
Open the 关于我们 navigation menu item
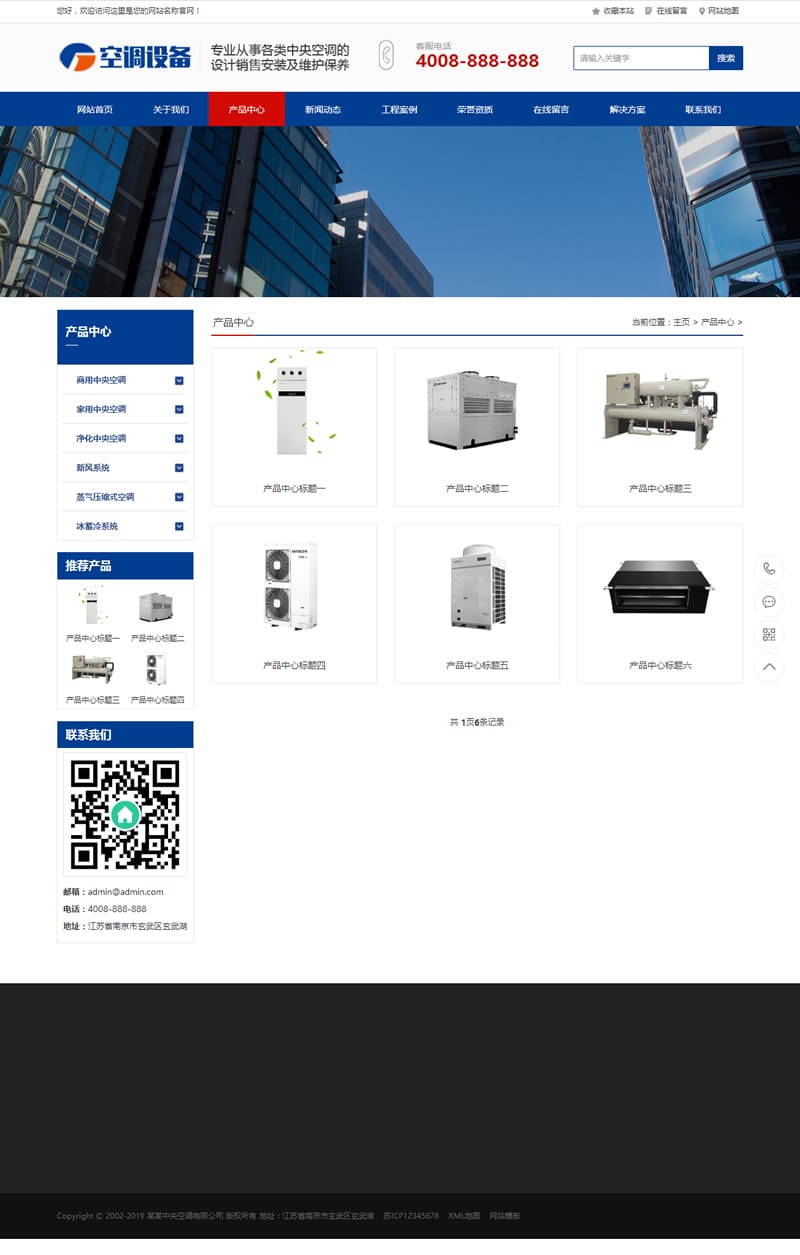pyautogui.click(x=171, y=110)
